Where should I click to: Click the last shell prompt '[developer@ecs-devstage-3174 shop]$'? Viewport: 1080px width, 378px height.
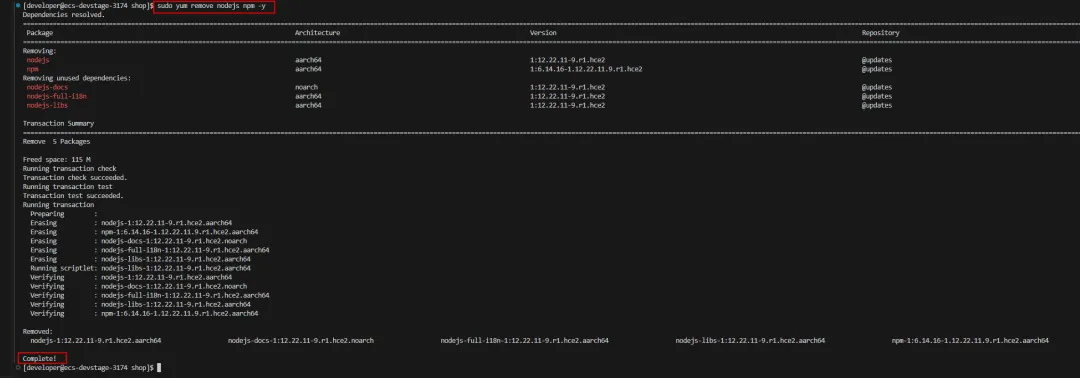pyautogui.click(x=88, y=368)
